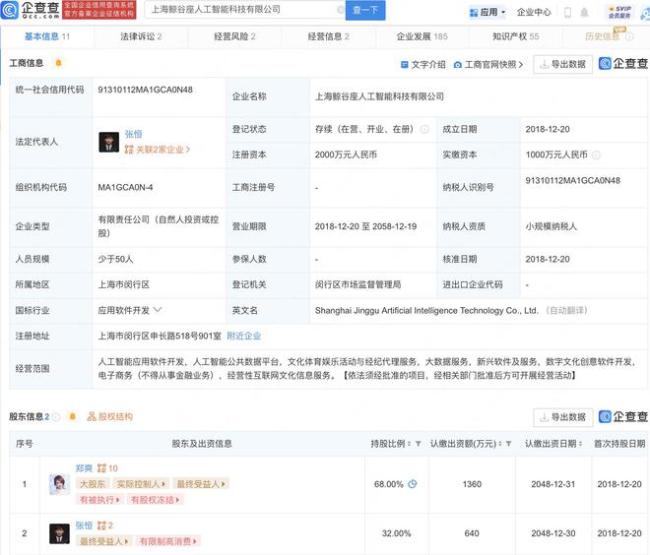The width and height of the screenshot is (650, 555).
Task: Open the notification bell
Action: pos(585,12)
